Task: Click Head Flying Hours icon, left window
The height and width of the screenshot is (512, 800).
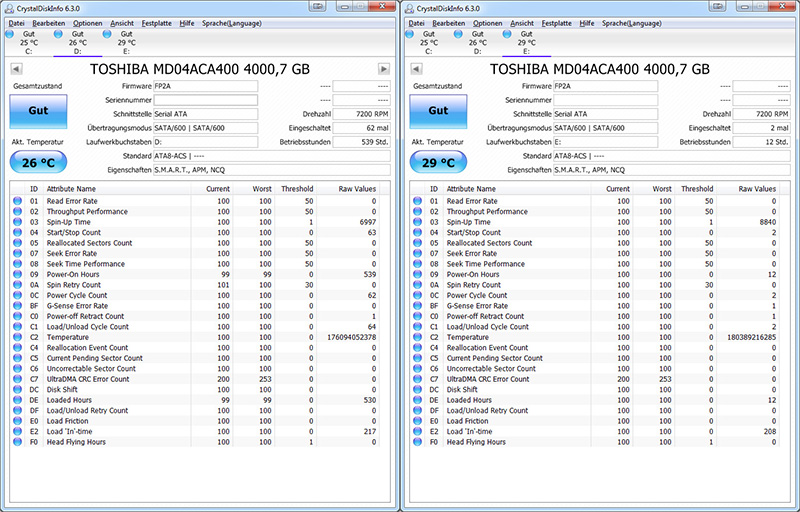Action: pos(18,442)
